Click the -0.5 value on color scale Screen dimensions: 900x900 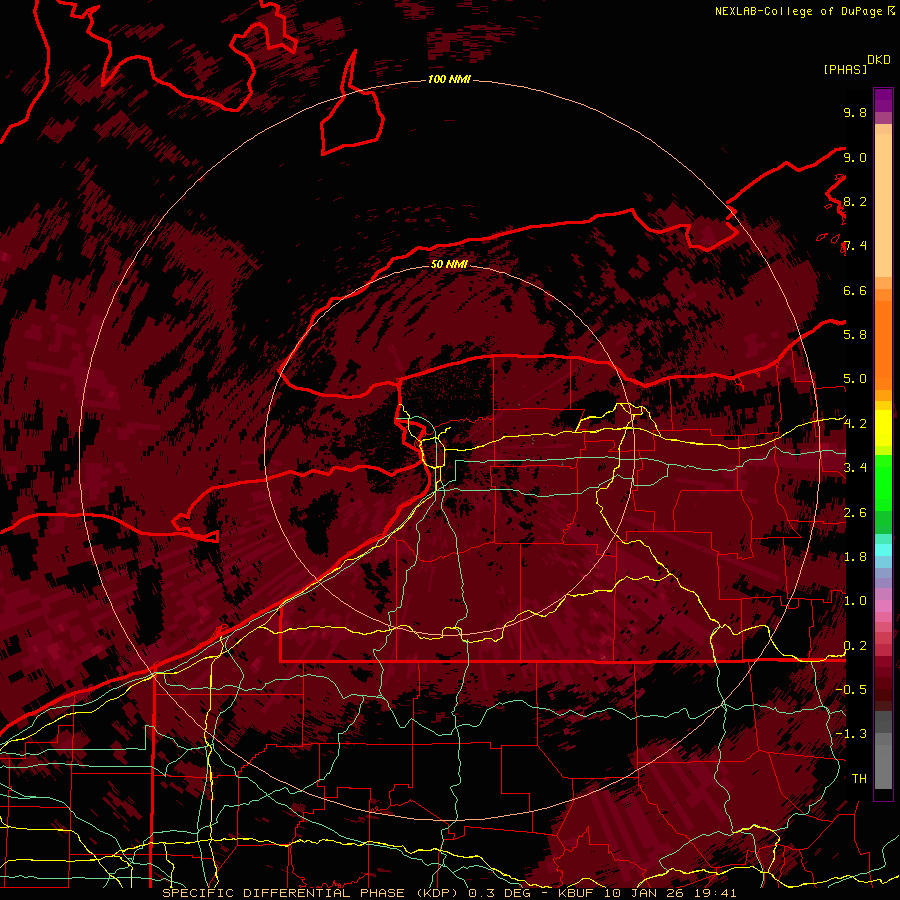[852, 690]
